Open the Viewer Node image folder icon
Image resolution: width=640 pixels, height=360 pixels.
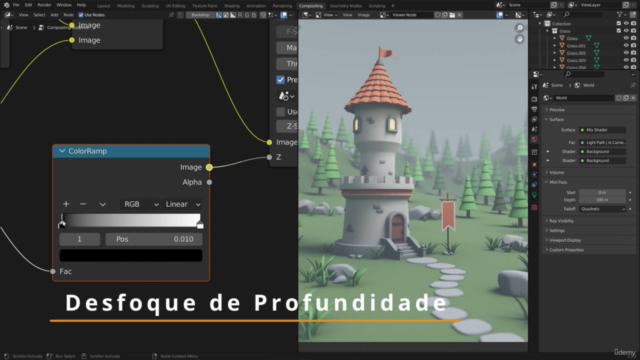pos(452,15)
